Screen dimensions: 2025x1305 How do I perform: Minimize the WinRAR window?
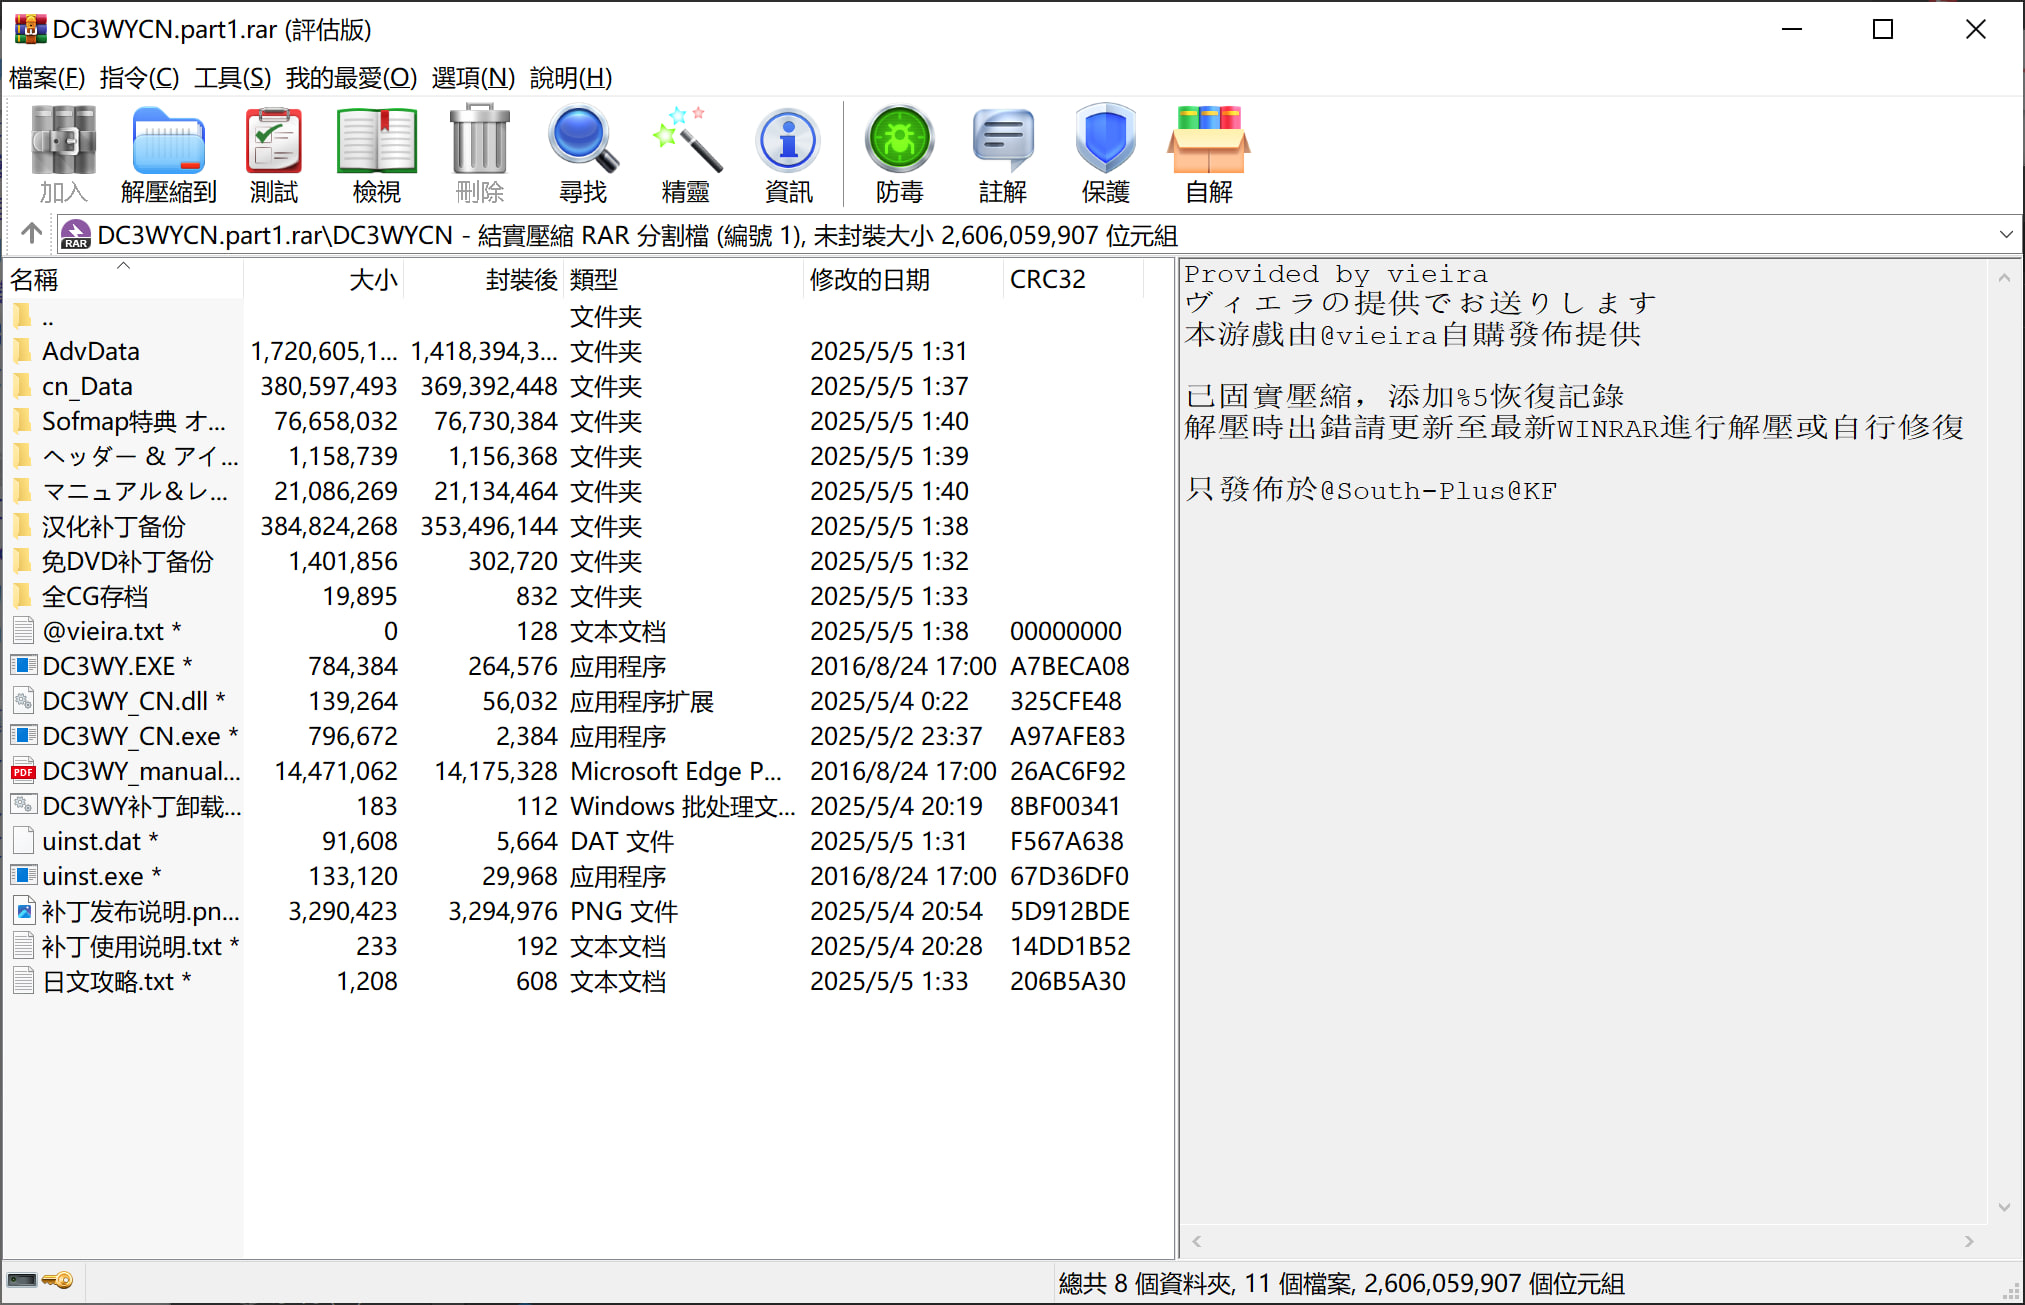1792,29
